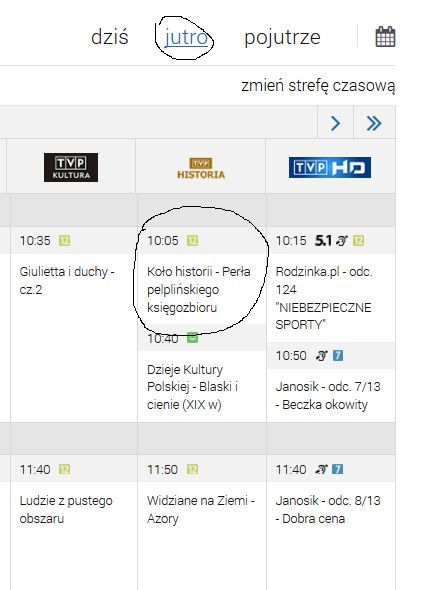This screenshot has height=590, width=428.
Task: Open the calendar date picker icon
Action: (385, 36)
